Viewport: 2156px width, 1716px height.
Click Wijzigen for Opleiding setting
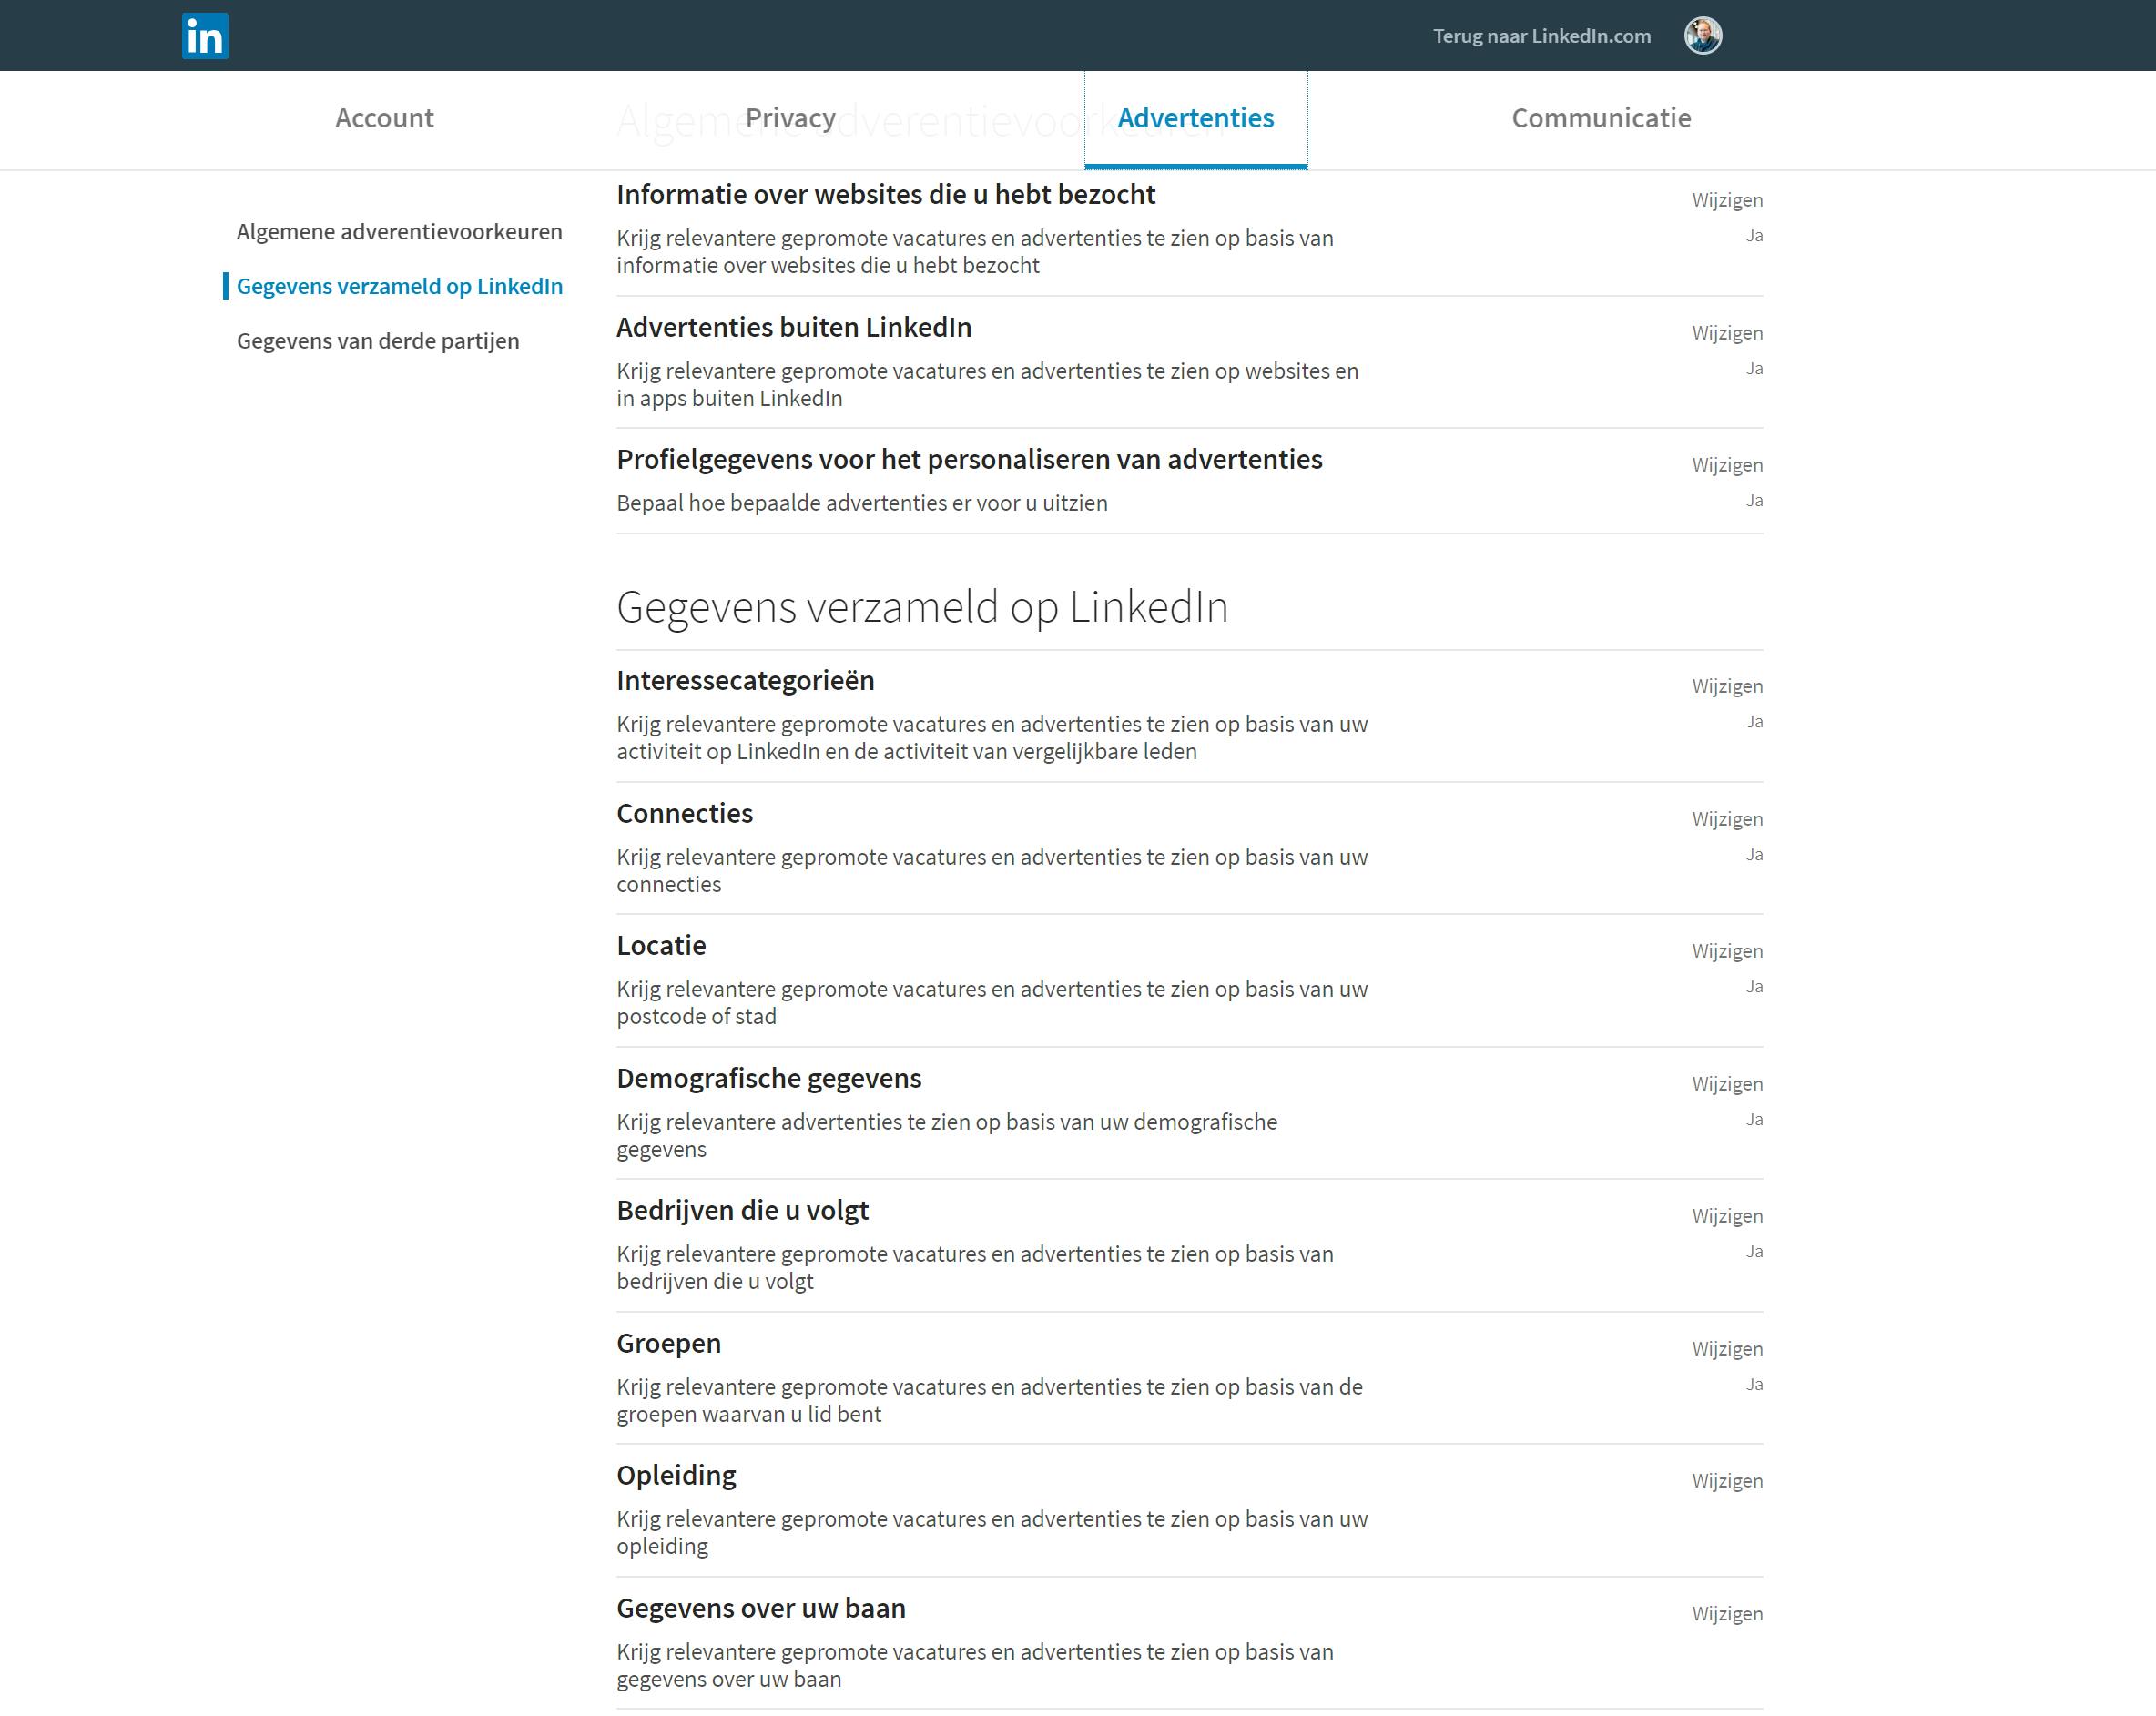(x=1726, y=1481)
